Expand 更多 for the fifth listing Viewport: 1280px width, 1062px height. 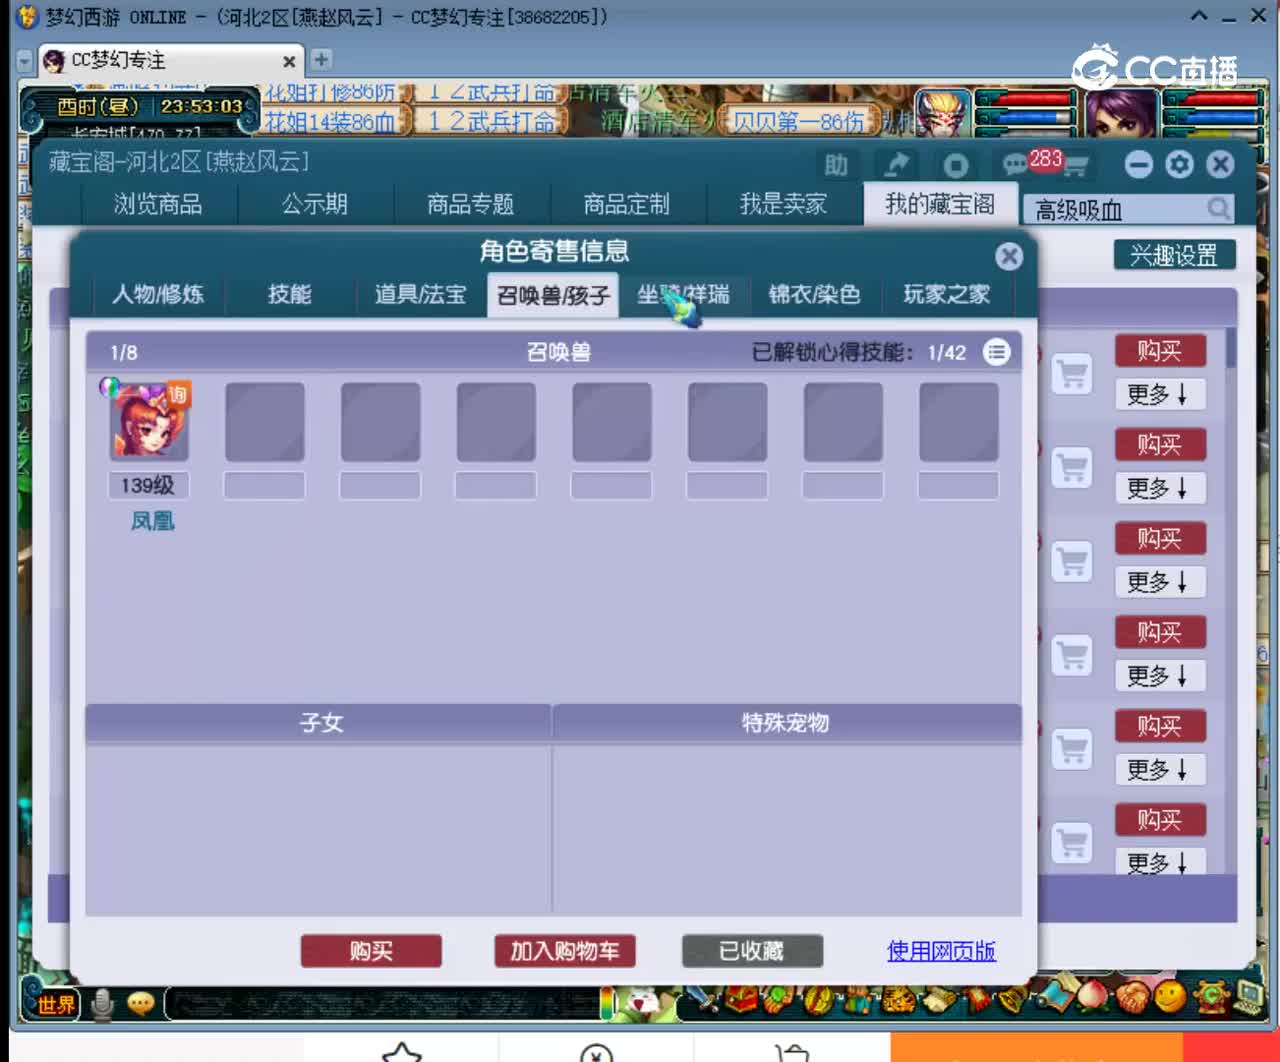1160,770
